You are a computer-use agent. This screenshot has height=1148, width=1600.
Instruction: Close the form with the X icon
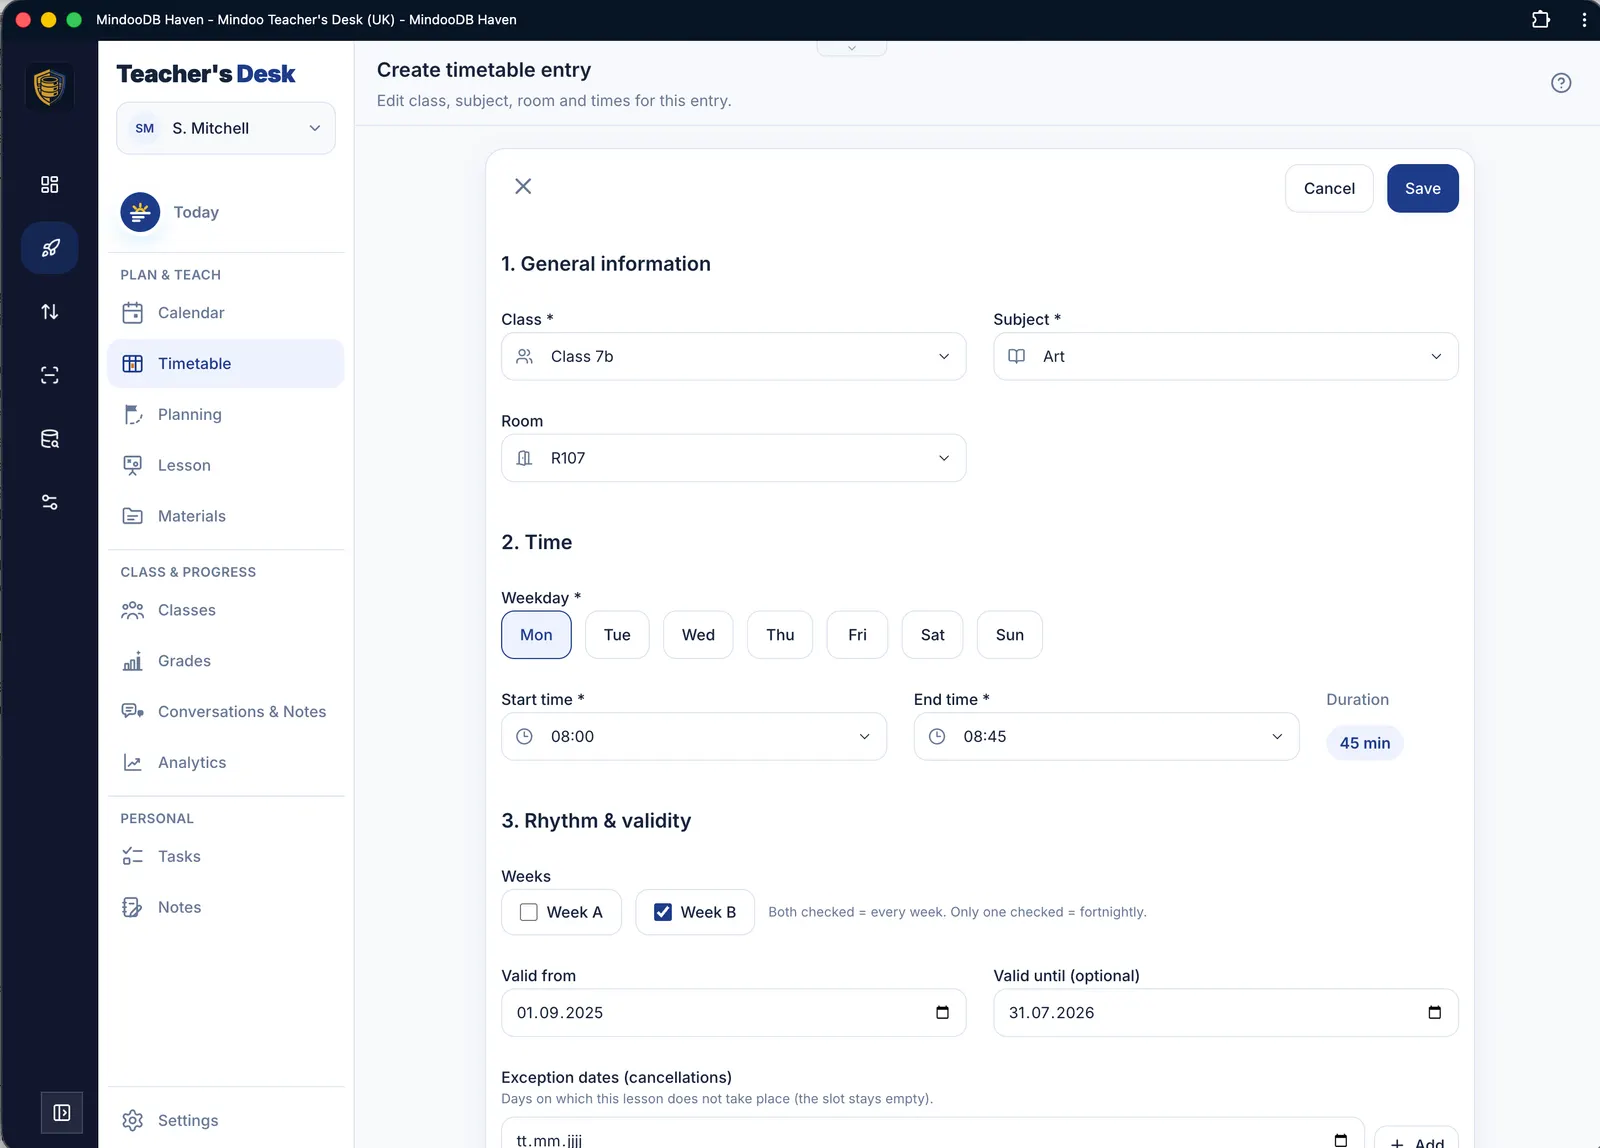click(523, 186)
